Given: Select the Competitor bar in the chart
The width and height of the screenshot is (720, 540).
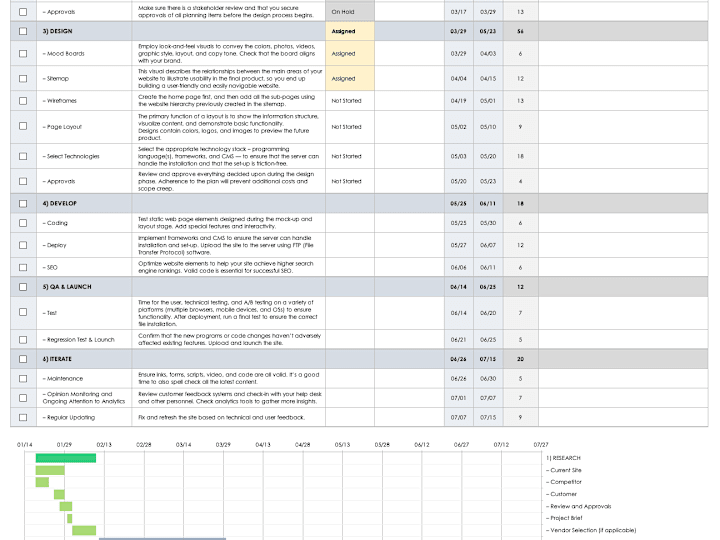Looking at the screenshot, I should coord(42,482).
